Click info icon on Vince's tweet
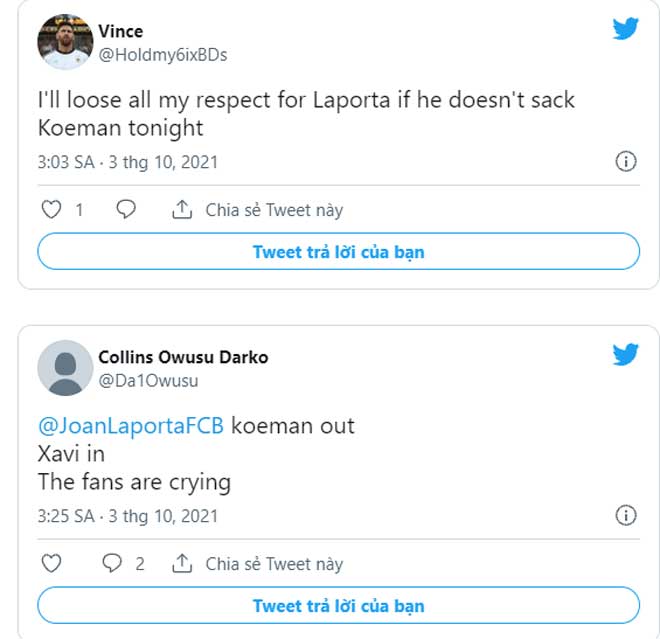 [x=626, y=161]
